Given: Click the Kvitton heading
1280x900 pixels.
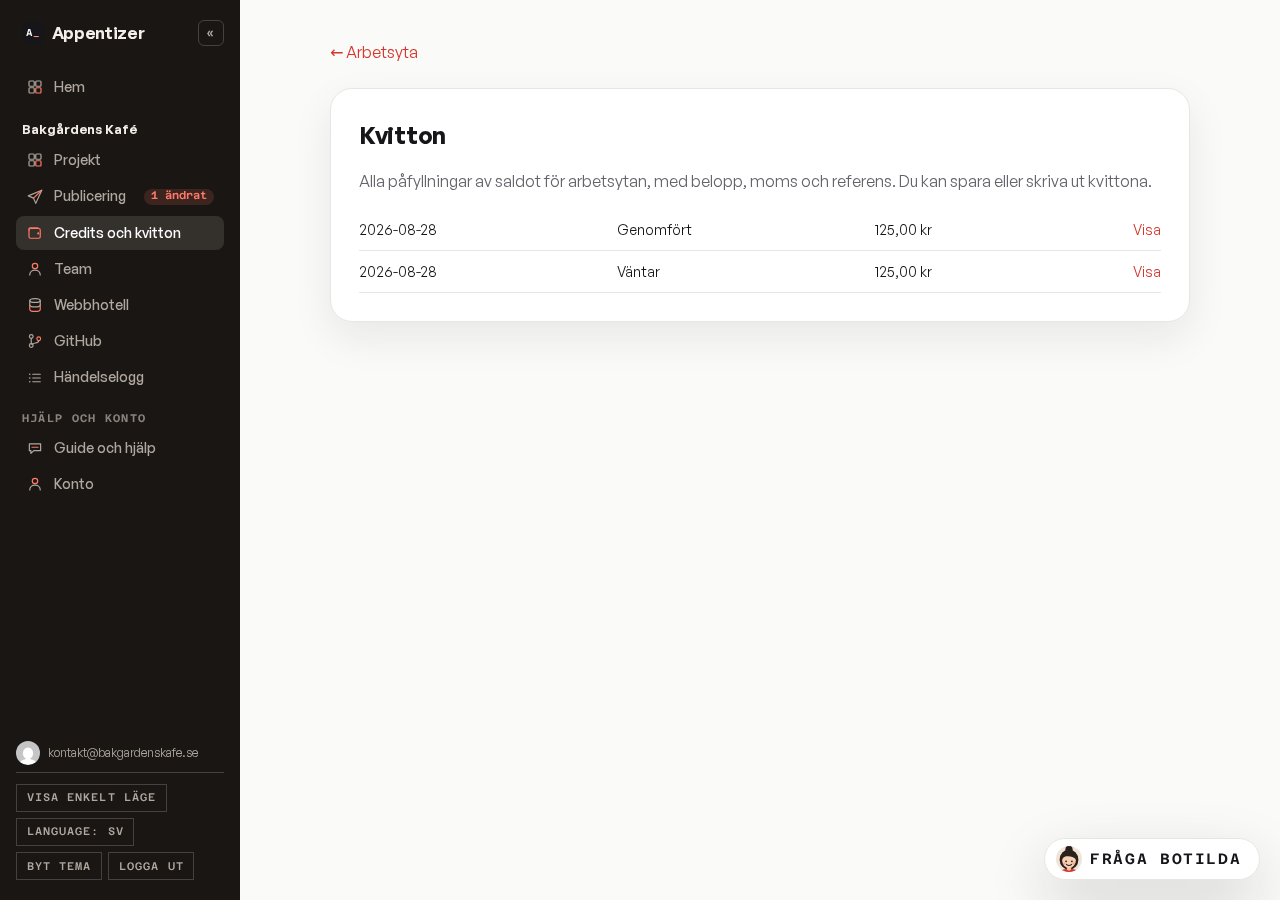Looking at the screenshot, I should (402, 136).
